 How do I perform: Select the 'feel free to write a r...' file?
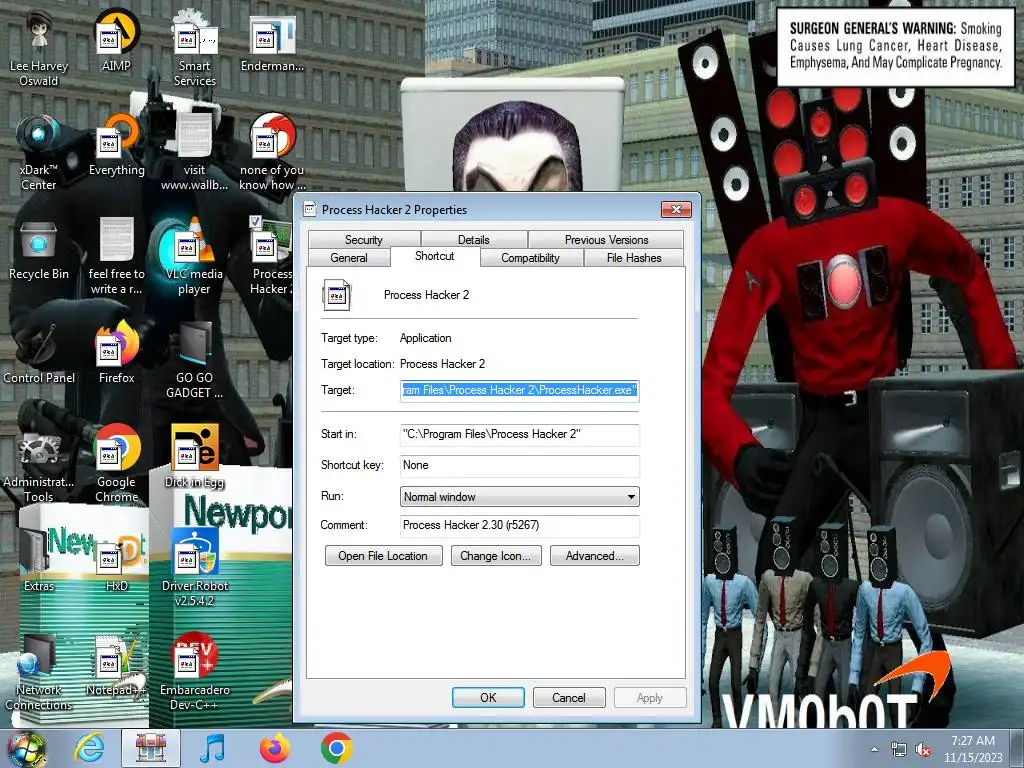pos(116,257)
